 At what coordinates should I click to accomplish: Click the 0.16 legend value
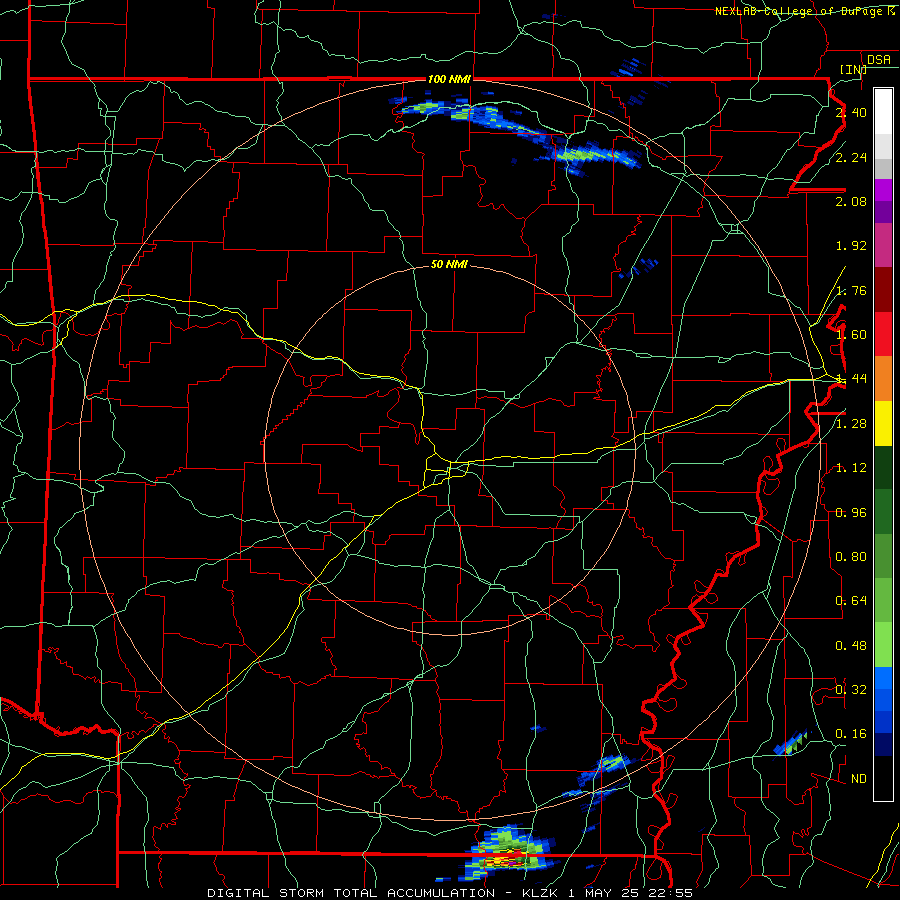[851, 734]
